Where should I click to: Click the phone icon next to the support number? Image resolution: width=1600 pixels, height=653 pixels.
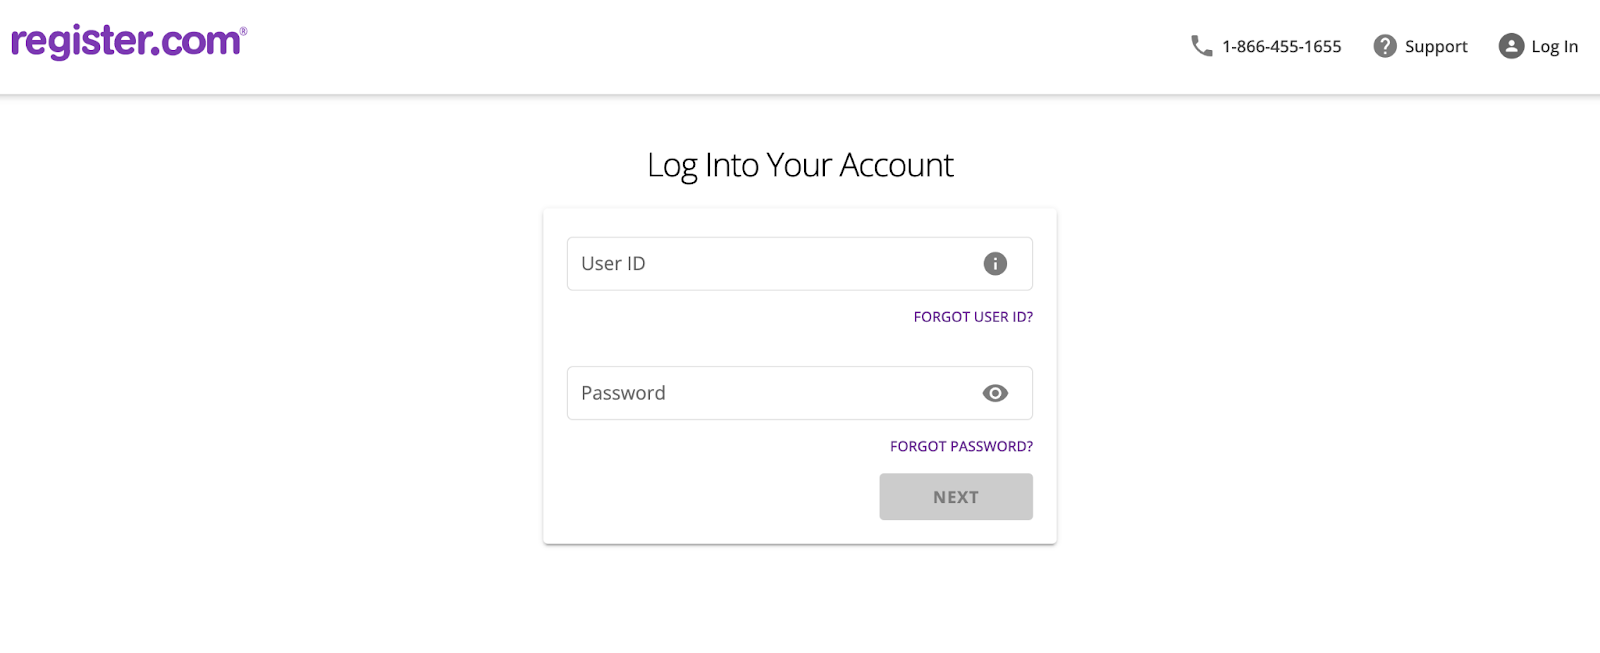click(1200, 45)
